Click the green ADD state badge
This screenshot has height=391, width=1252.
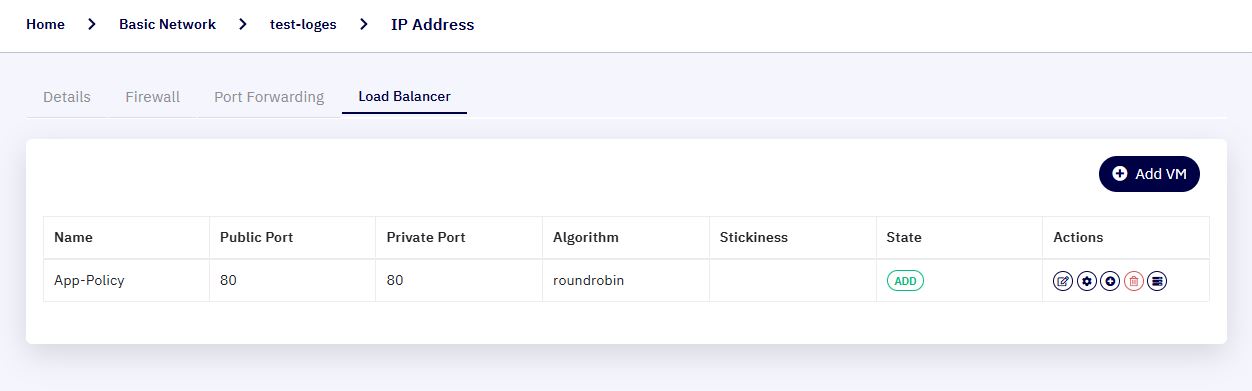click(905, 281)
